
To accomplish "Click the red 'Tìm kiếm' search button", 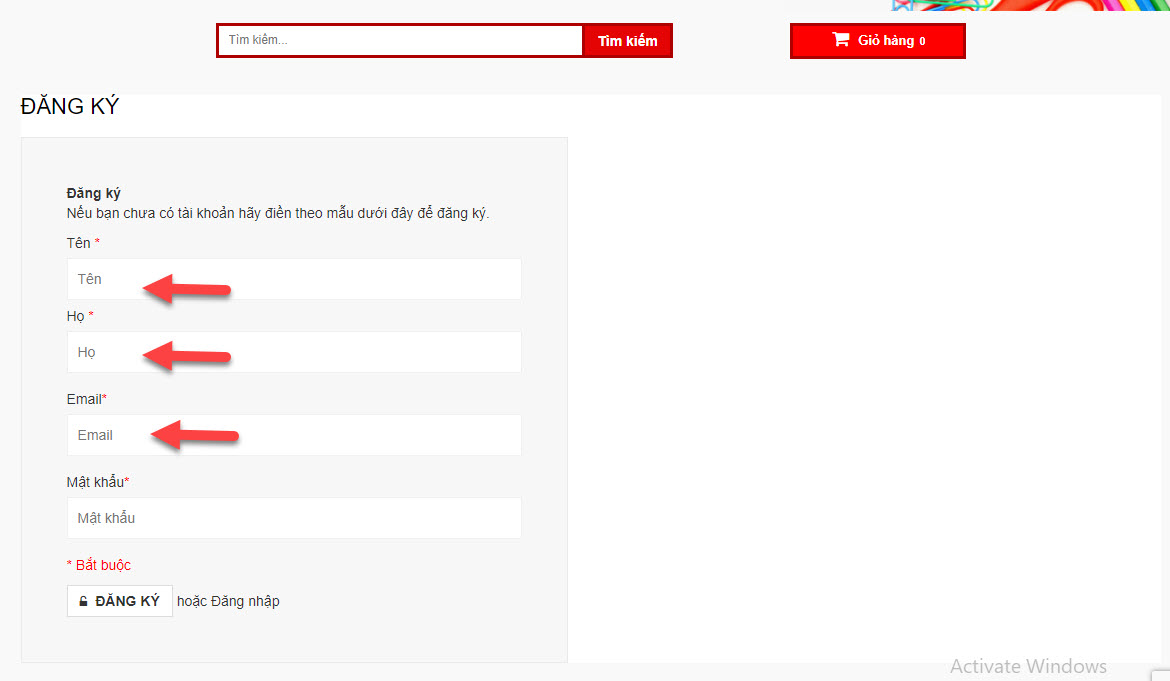I will point(627,41).
